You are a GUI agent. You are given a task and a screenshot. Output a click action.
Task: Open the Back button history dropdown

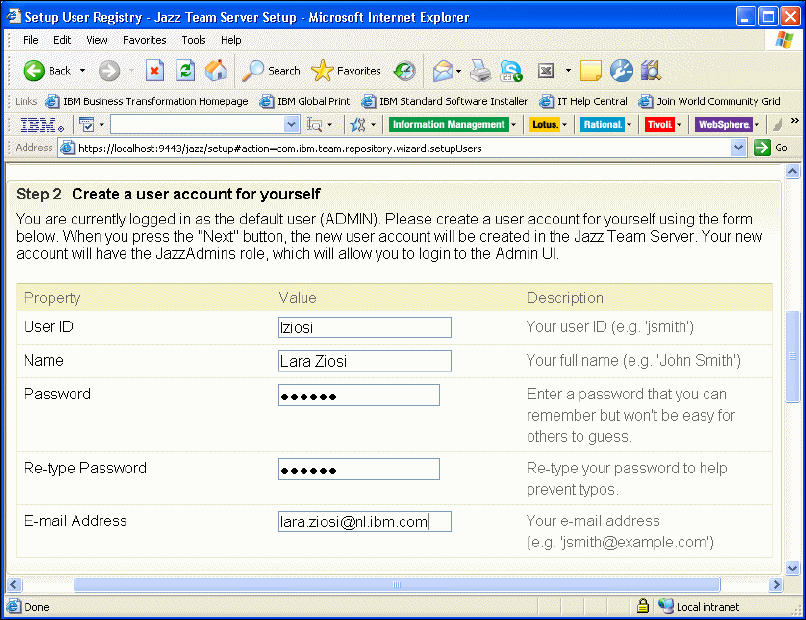click(x=82, y=71)
